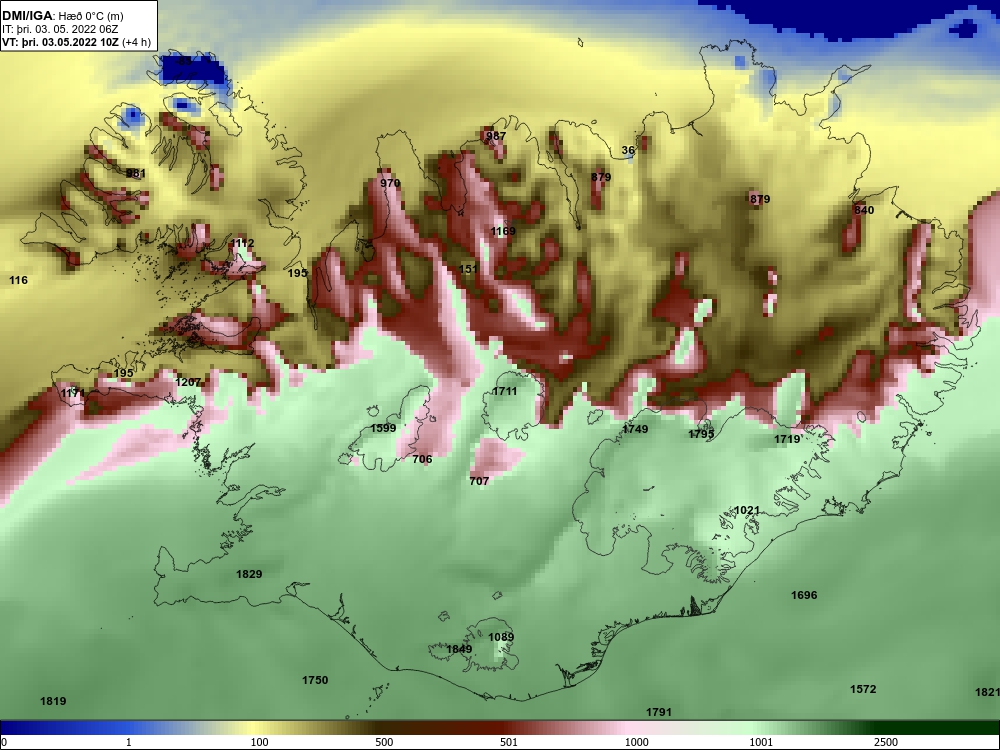The width and height of the screenshot is (1000, 750).
Task: Click the map value 1169
Action: coord(503,231)
